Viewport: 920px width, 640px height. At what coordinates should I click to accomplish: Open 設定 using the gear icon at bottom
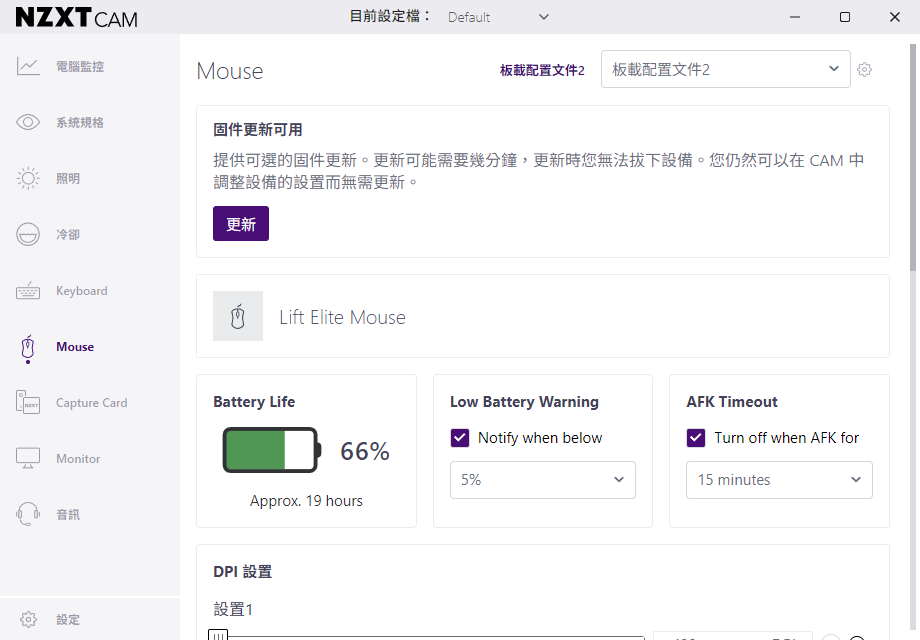(28, 619)
